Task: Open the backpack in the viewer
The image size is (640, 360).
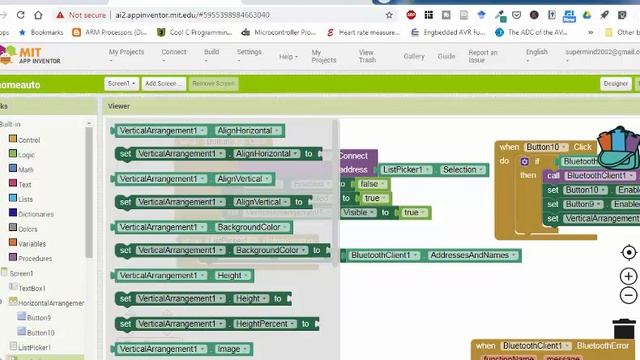Action: coord(618,148)
